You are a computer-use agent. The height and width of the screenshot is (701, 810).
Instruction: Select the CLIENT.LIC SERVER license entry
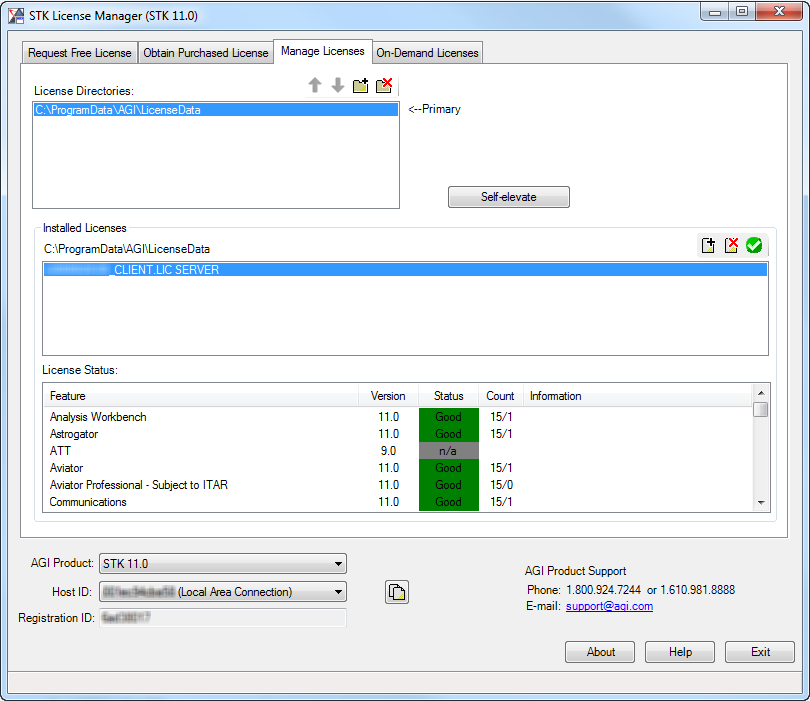(x=406, y=270)
